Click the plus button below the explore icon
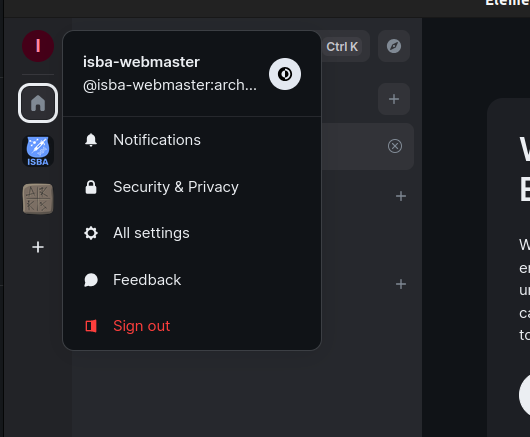 pos(394,99)
